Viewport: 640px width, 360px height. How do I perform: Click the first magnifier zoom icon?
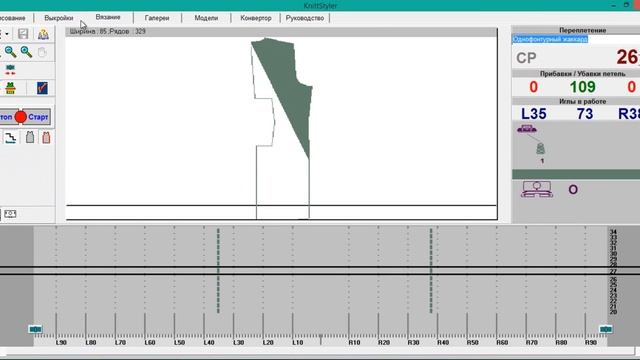point(10,52)
